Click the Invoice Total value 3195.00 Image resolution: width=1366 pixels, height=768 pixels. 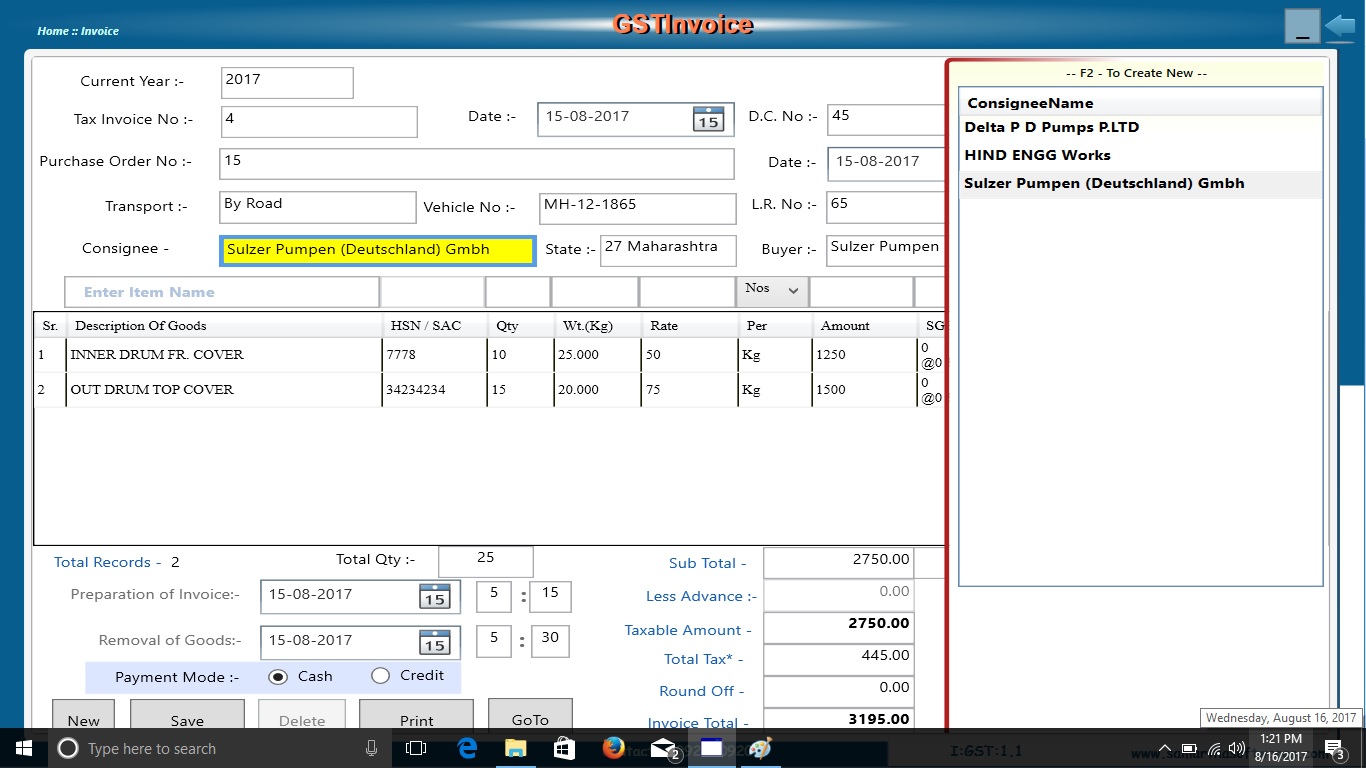(x=838, y=719)
